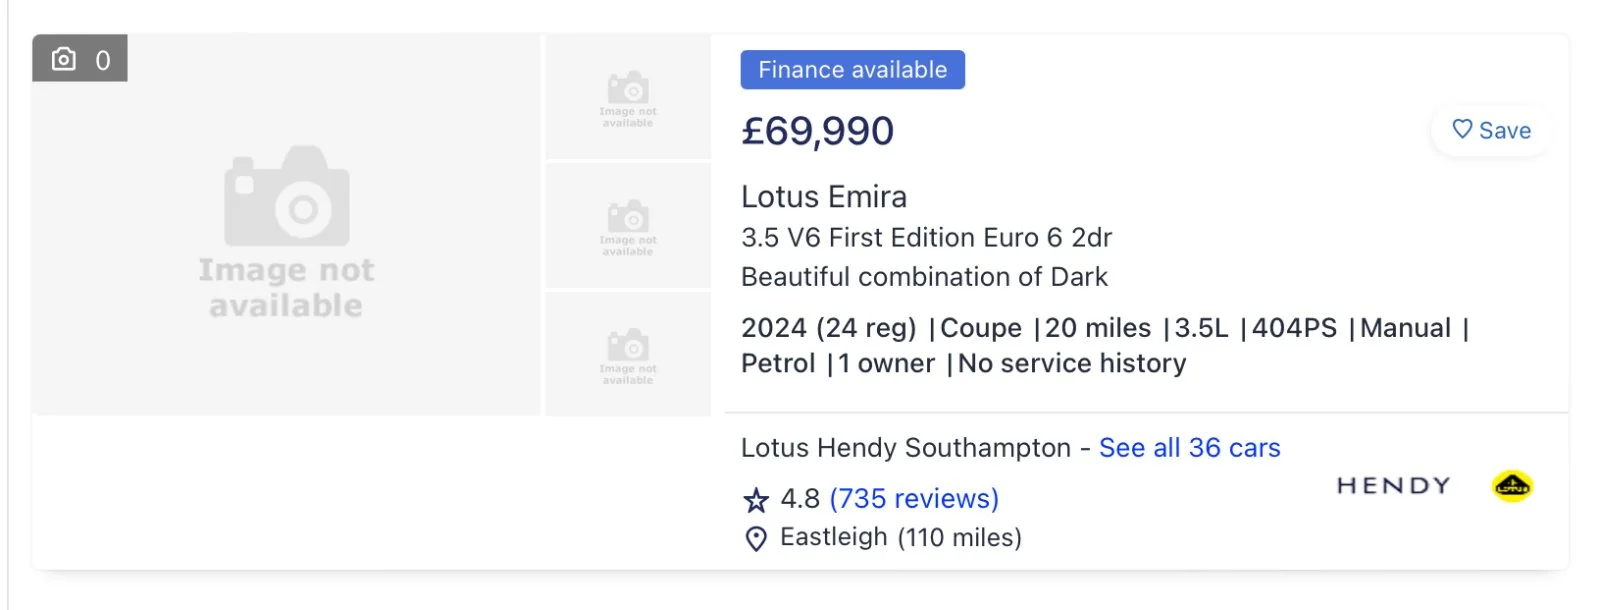The image size is (1600, 610).
Task: Click the Finance available badge
Action: click(852, 70)
